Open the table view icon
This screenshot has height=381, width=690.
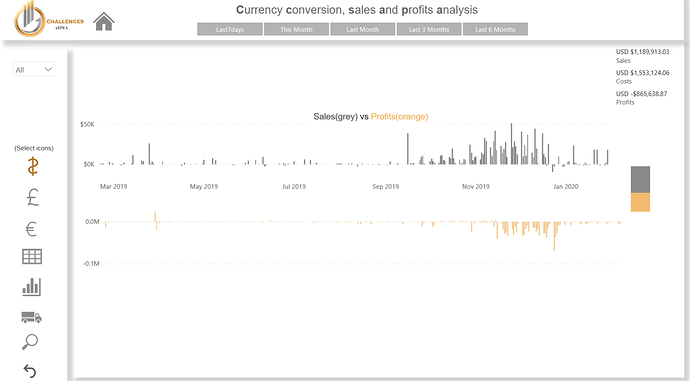tap(32, 256)
